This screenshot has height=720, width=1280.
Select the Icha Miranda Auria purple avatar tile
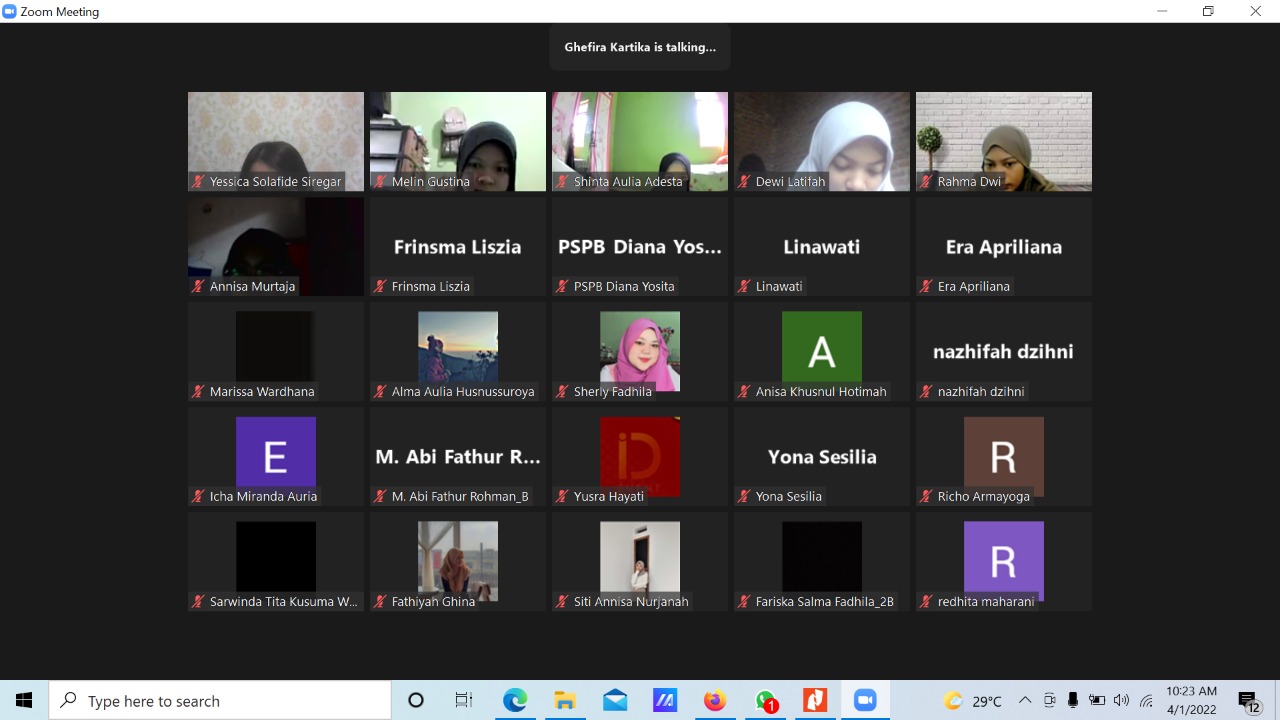pyautogui.click(x=276, y=456)
